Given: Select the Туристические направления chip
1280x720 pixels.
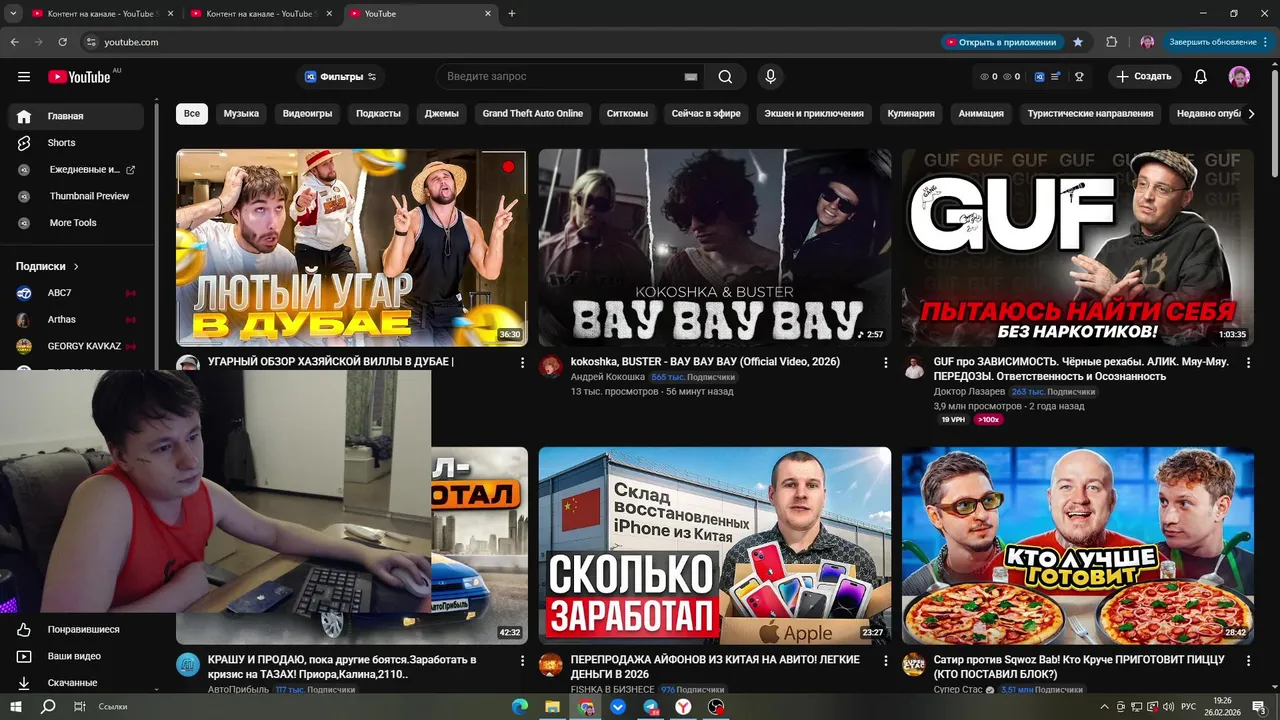Looking at the screenshot, I should tap(1090, 114).
